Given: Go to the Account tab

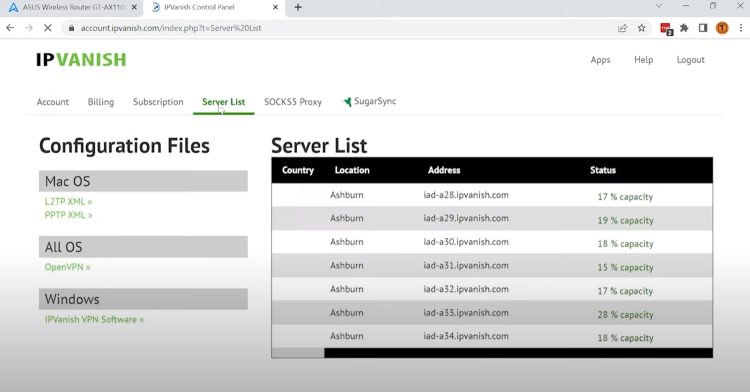Looking at the screenshot, I should coord(53,102).
